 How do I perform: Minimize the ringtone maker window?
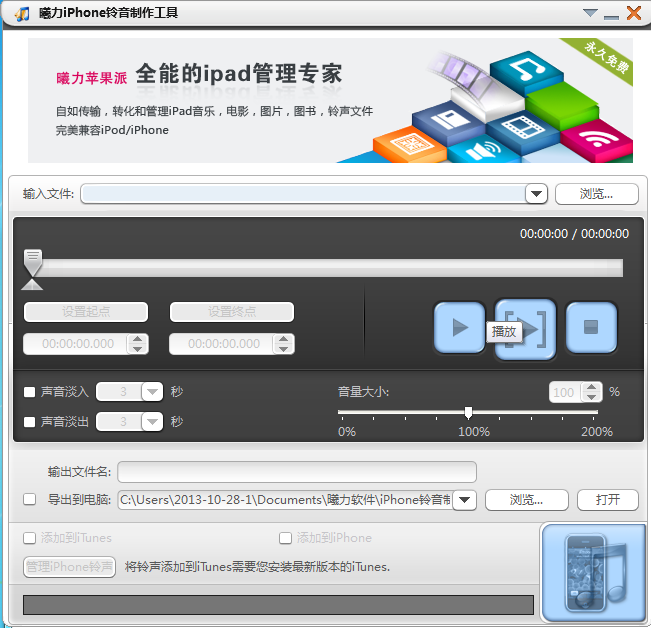pyautogui.click(x=611, y=17)
